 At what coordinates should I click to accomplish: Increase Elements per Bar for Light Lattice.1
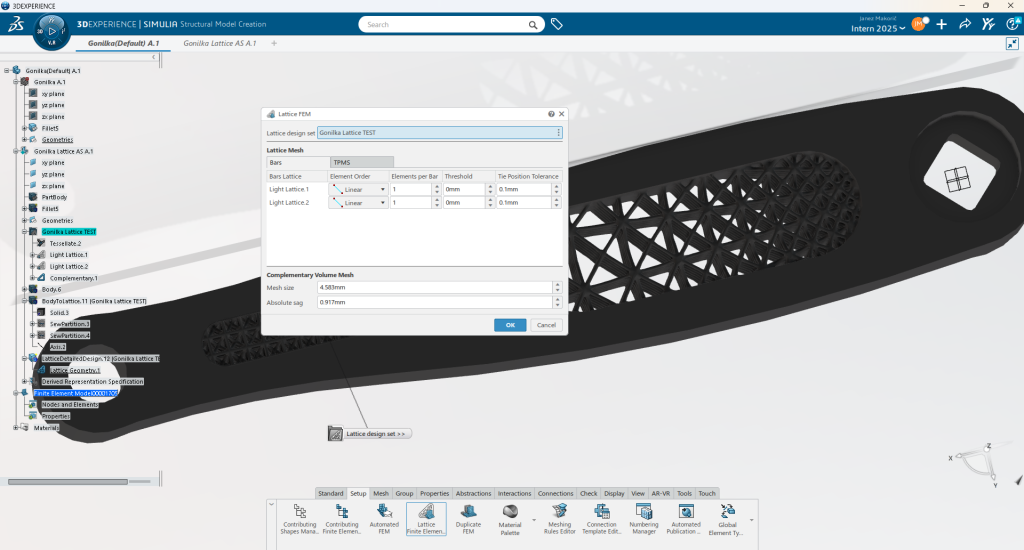pyautogui.click(x=437, y=187)
